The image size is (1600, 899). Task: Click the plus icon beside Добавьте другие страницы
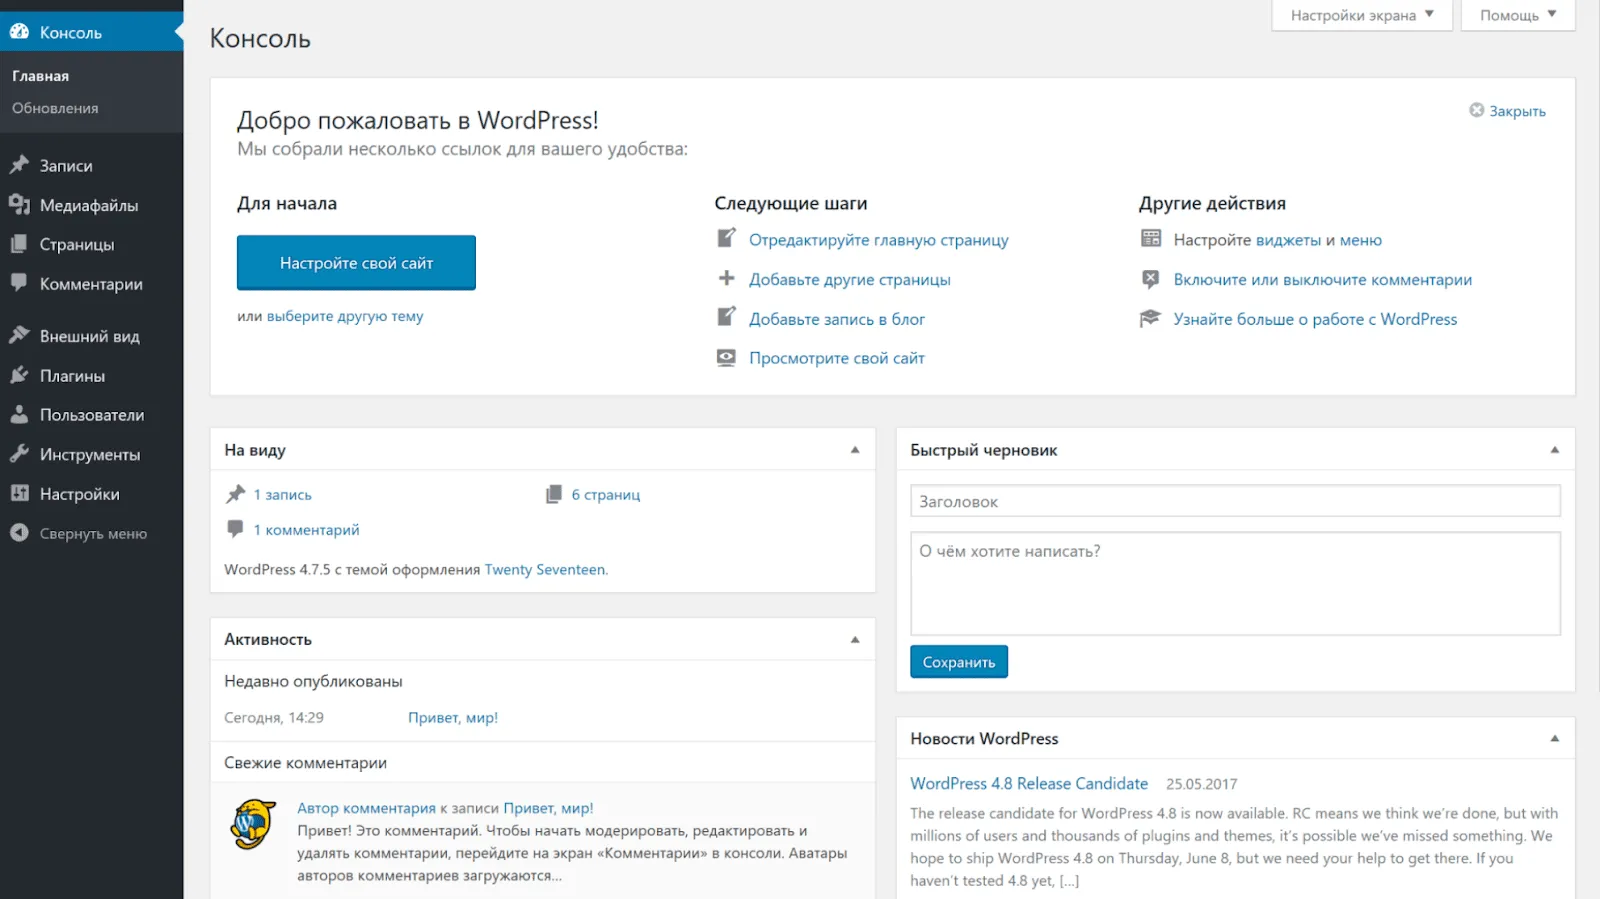(x=727, y=278)
